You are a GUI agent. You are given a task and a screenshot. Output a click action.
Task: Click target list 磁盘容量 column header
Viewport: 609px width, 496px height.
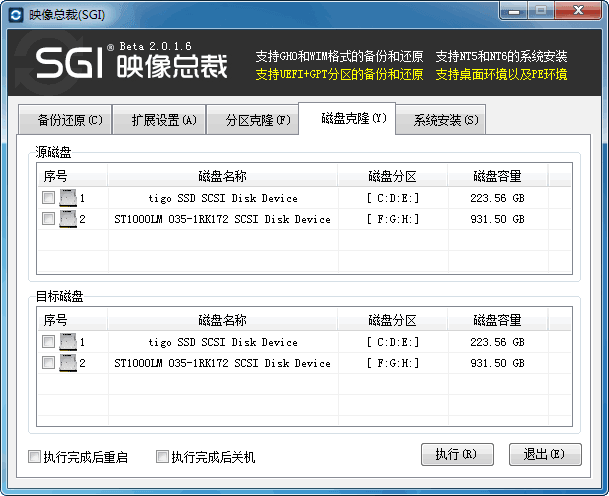(497, 320)
